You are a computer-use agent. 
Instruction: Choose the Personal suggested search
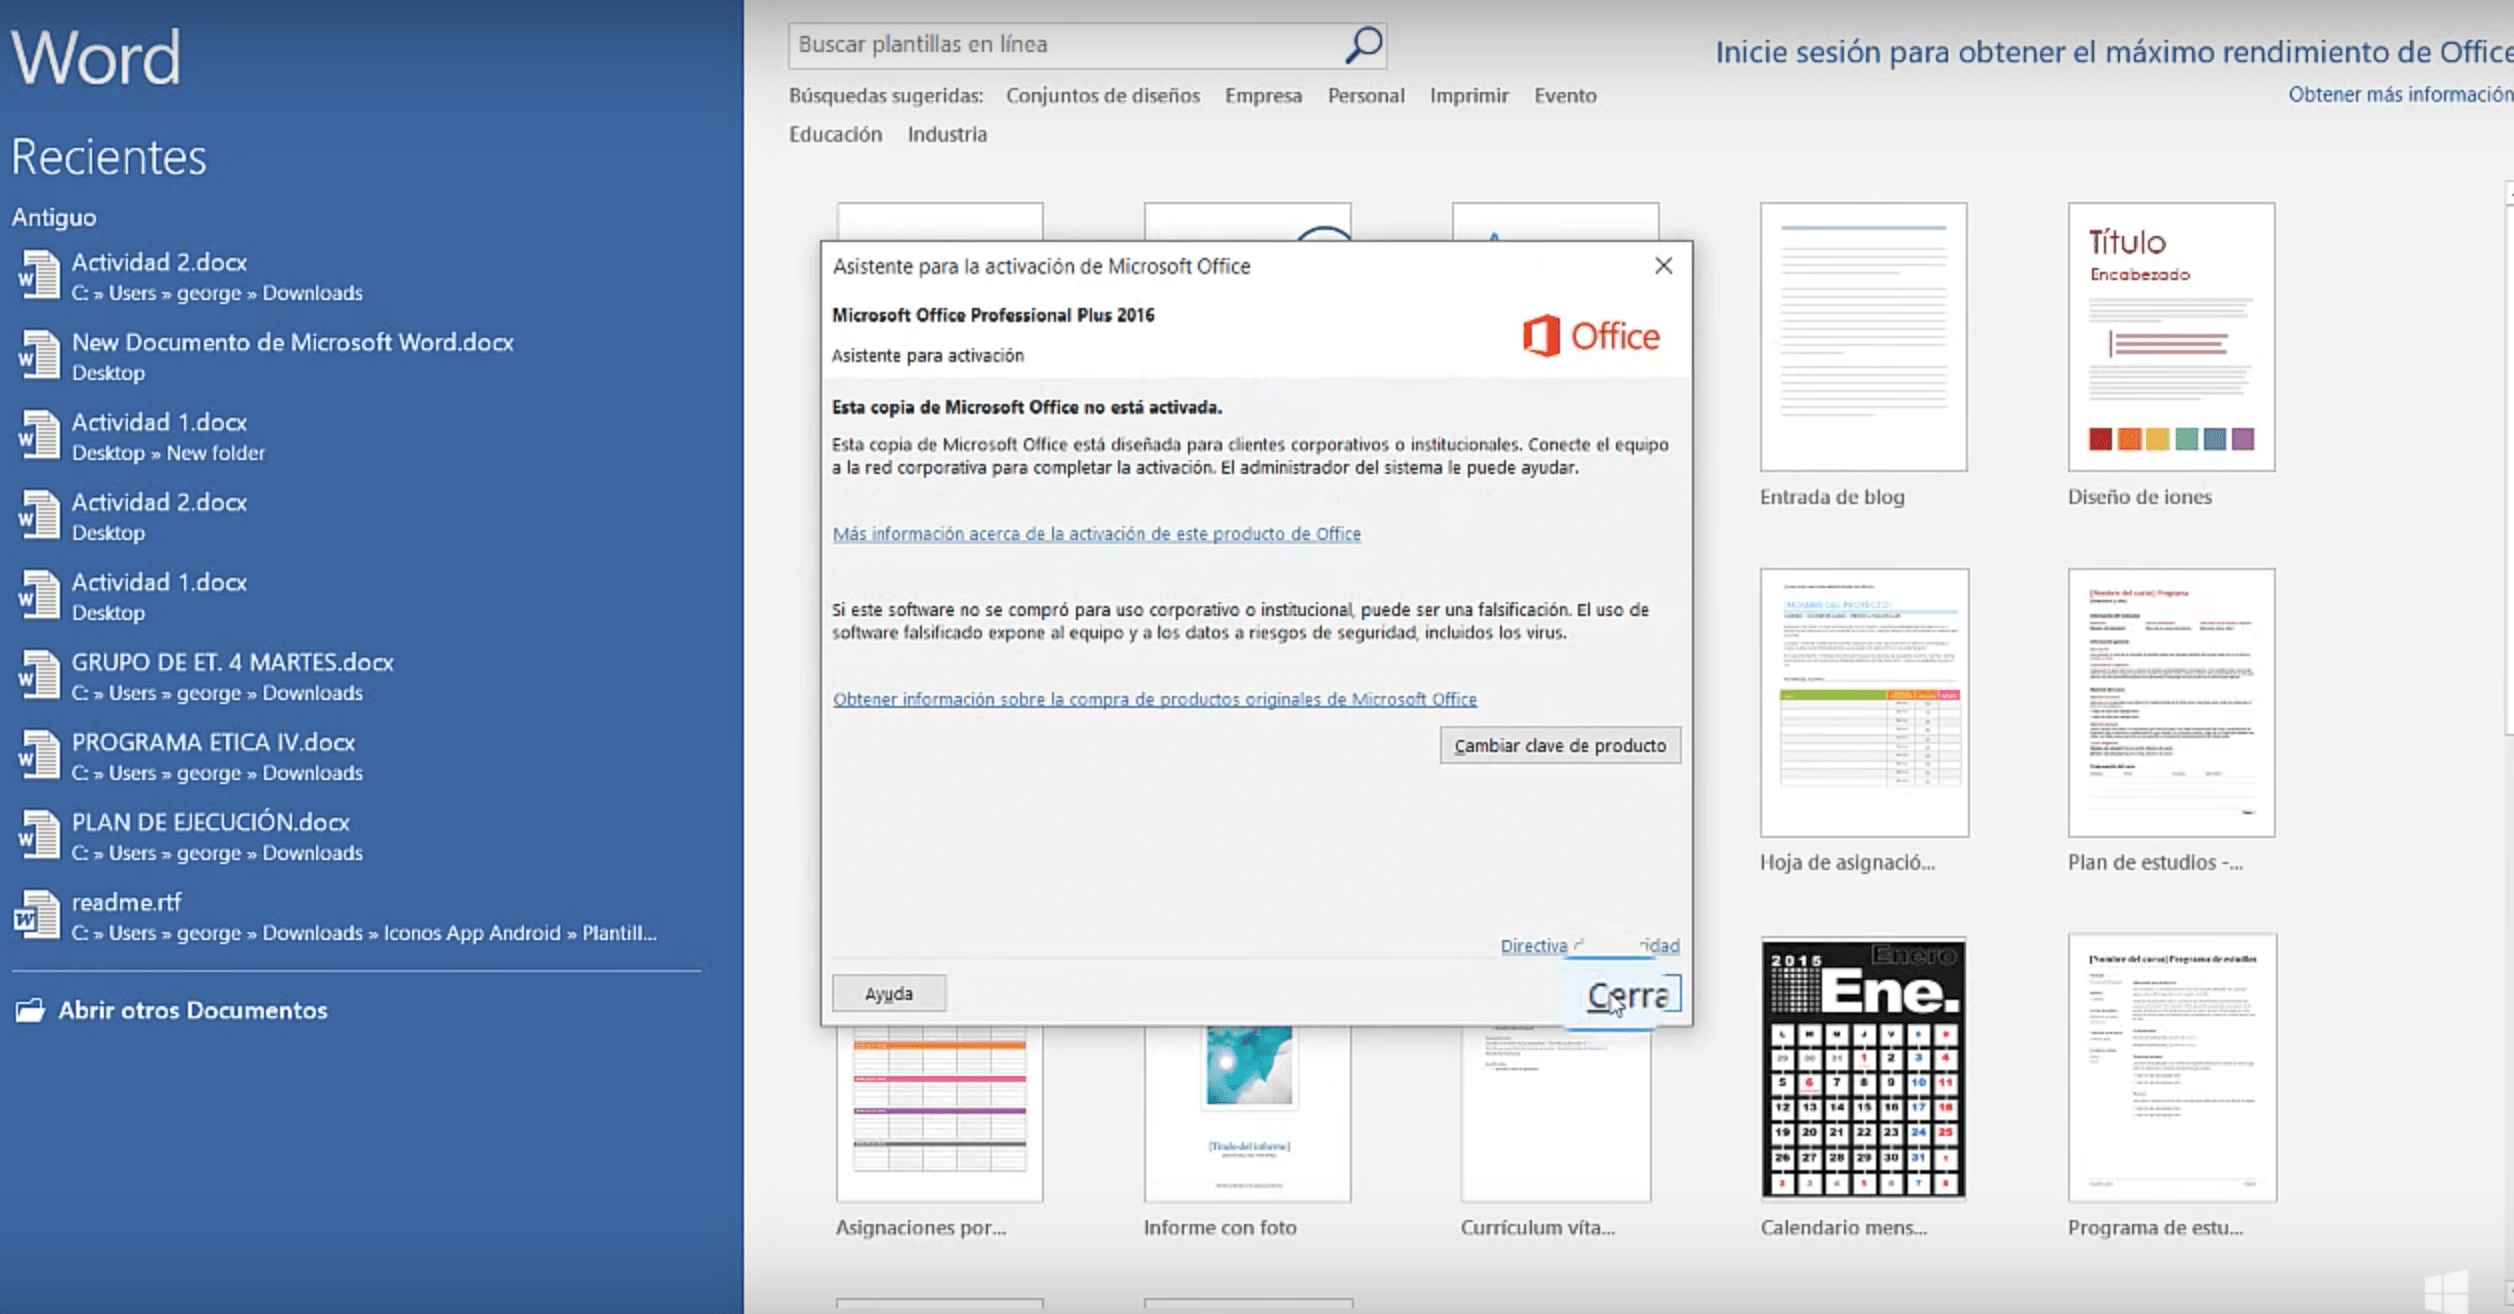pyautogui.click(x=1365, y=96)
